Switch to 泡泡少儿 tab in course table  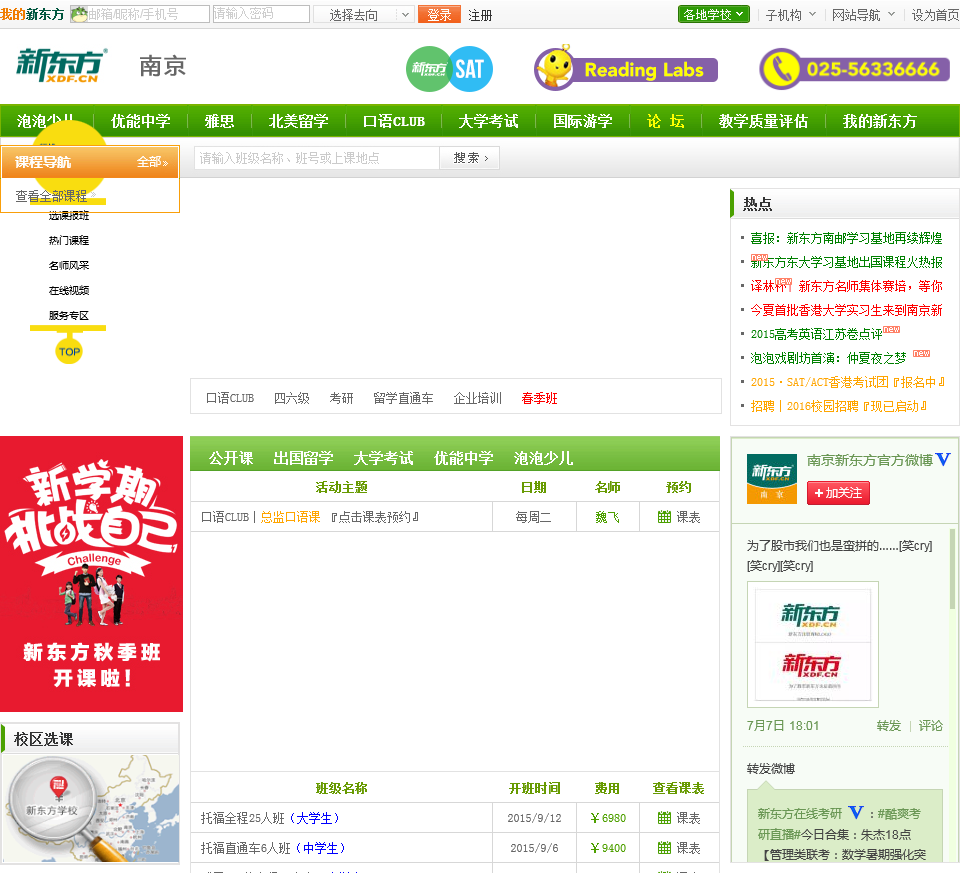(x=543, y=458)
